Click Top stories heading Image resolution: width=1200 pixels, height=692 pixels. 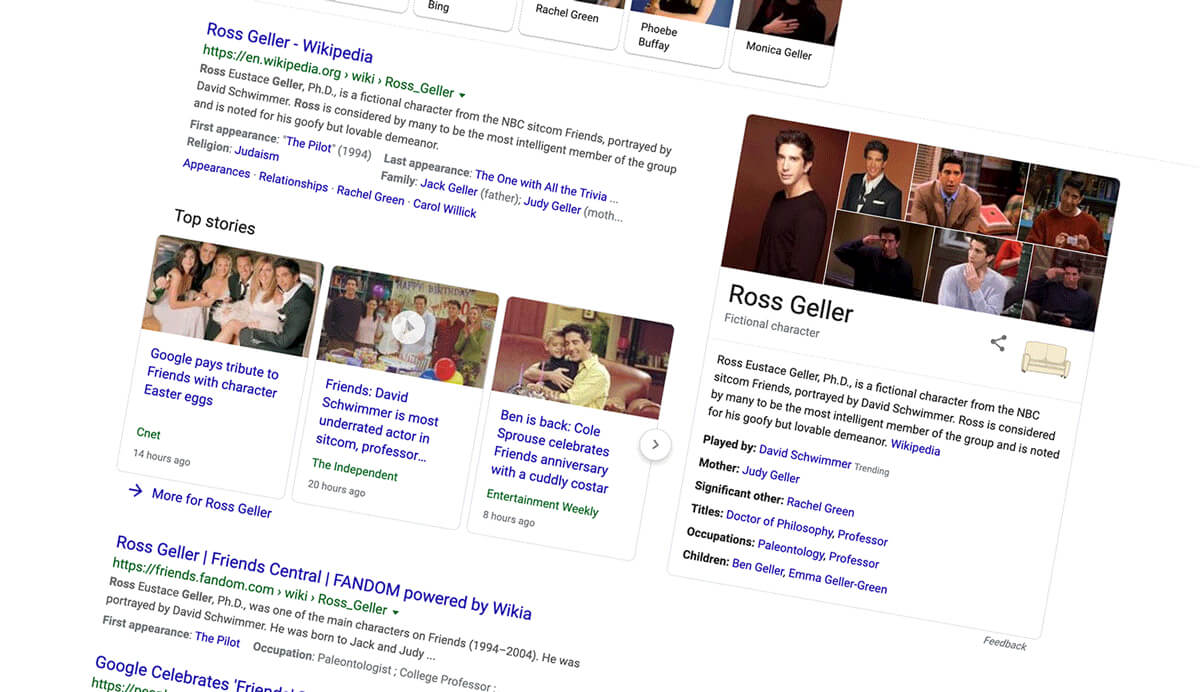(x=214, y=221)
